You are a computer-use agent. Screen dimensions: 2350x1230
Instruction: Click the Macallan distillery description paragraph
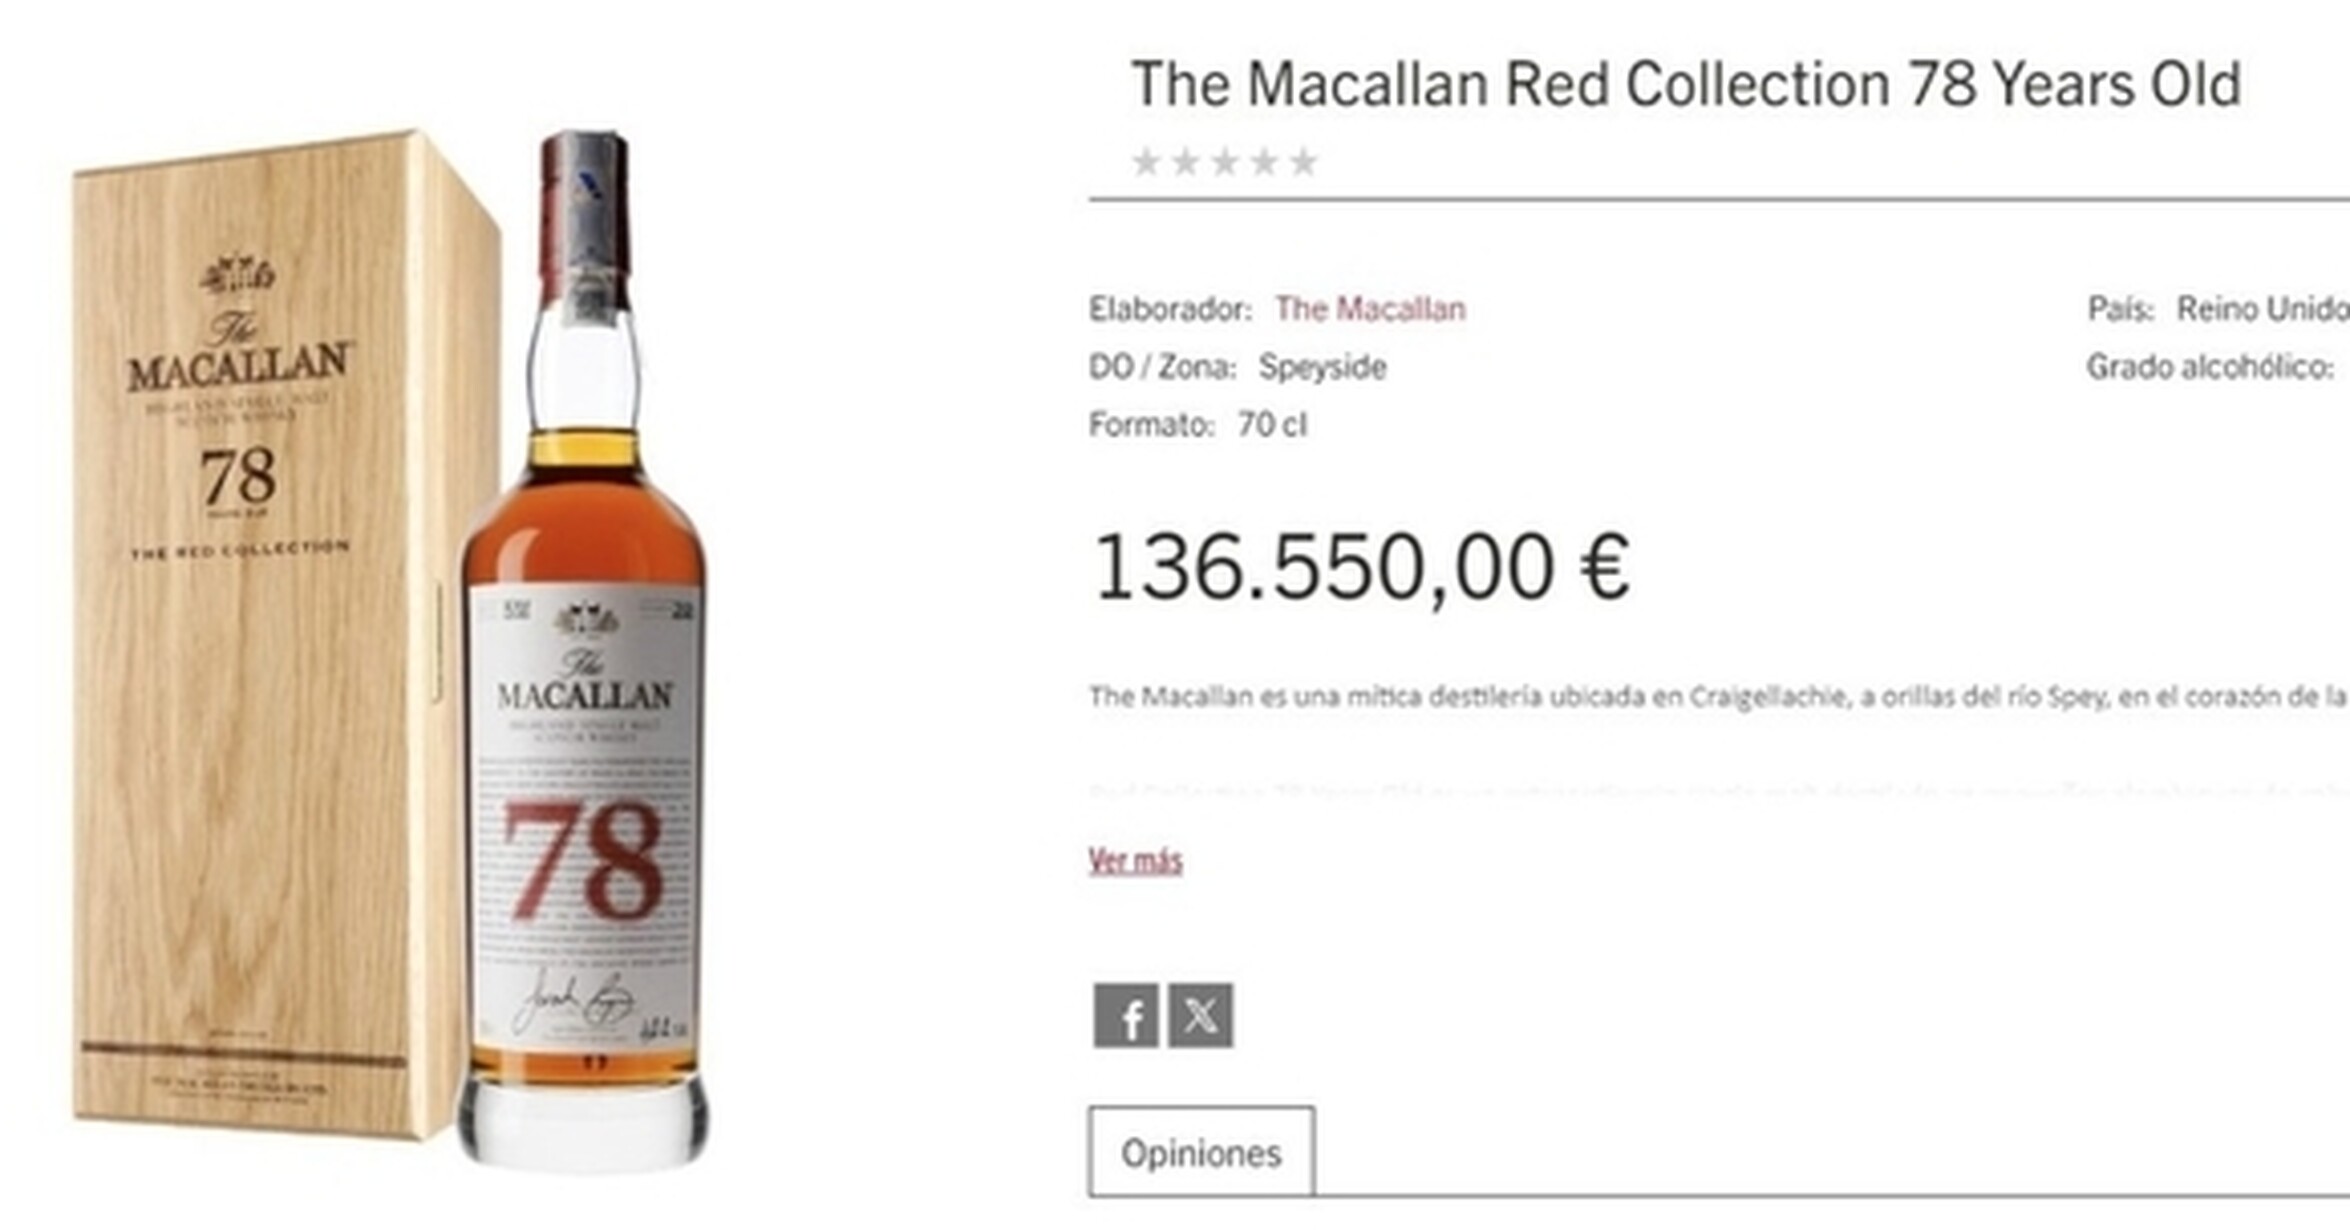pos(1719,696)
